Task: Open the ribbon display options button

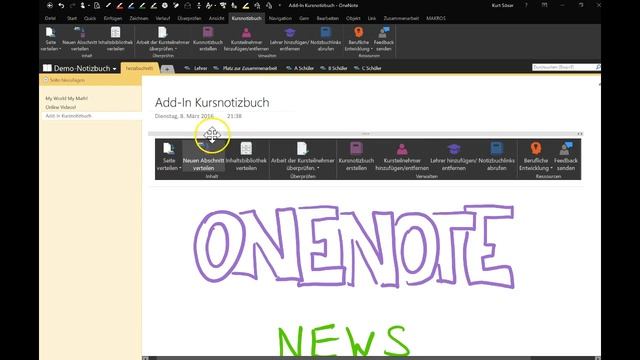Action: tap(544, 5)
